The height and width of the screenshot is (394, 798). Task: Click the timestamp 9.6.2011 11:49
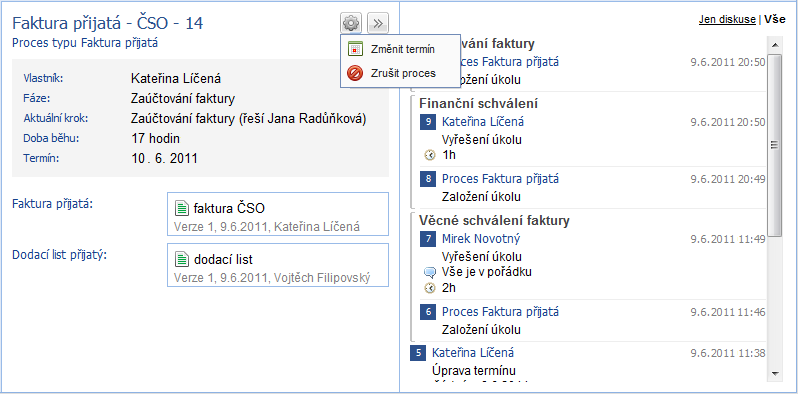(x=728, y=239)
